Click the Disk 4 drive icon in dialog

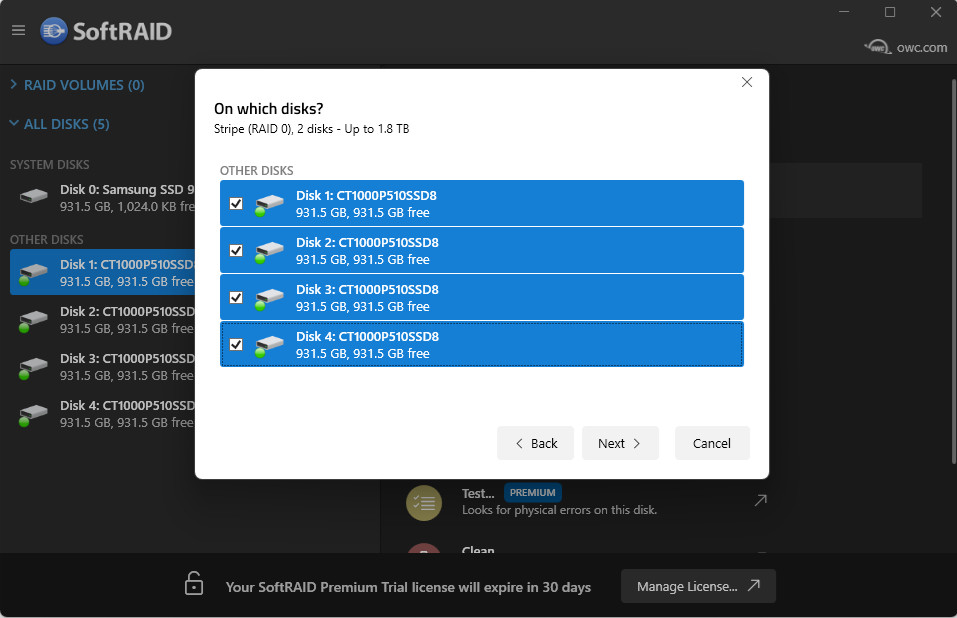269,345
